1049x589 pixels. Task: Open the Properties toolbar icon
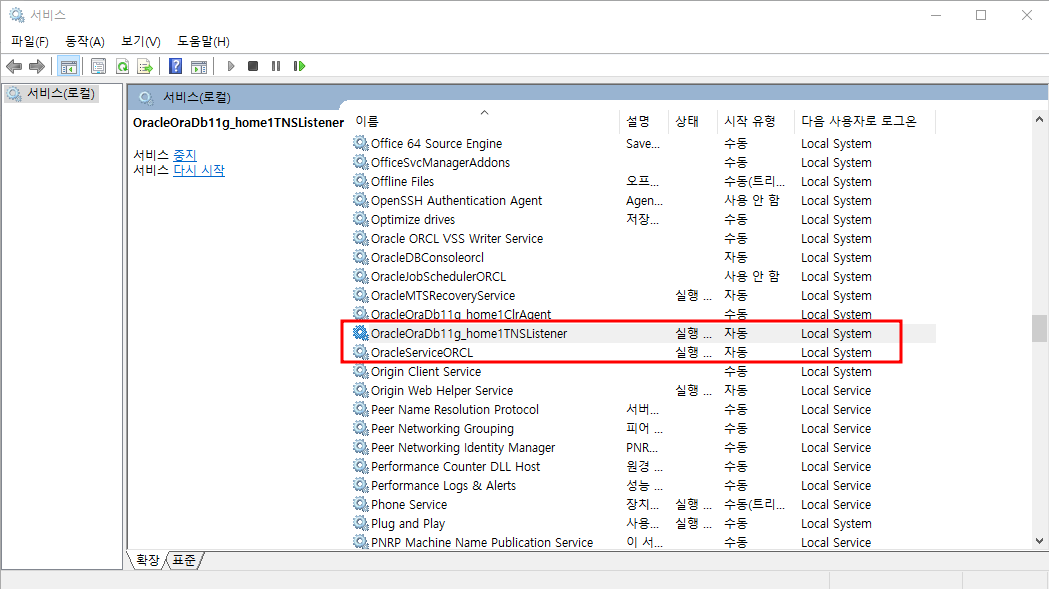[98, 66]
